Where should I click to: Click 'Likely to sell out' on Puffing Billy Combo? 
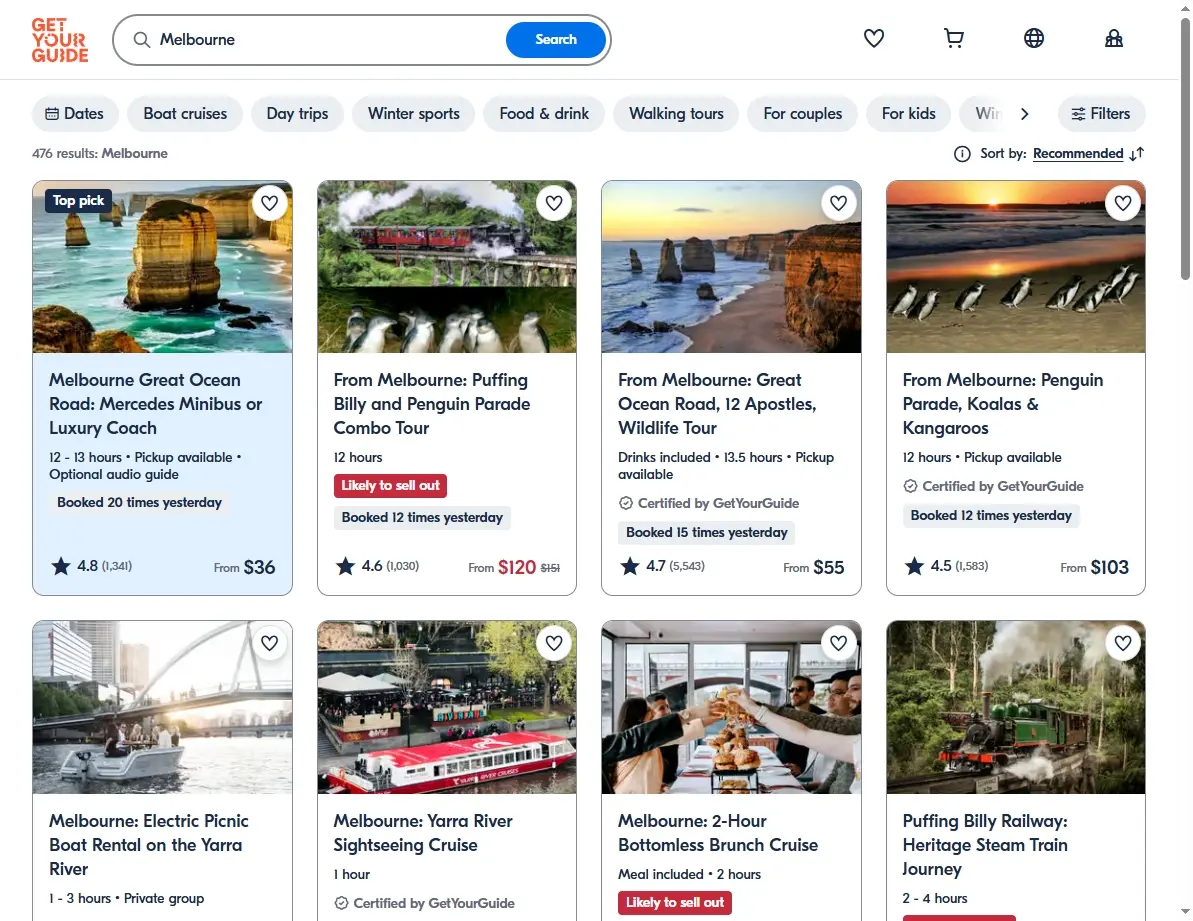point(390,485)
